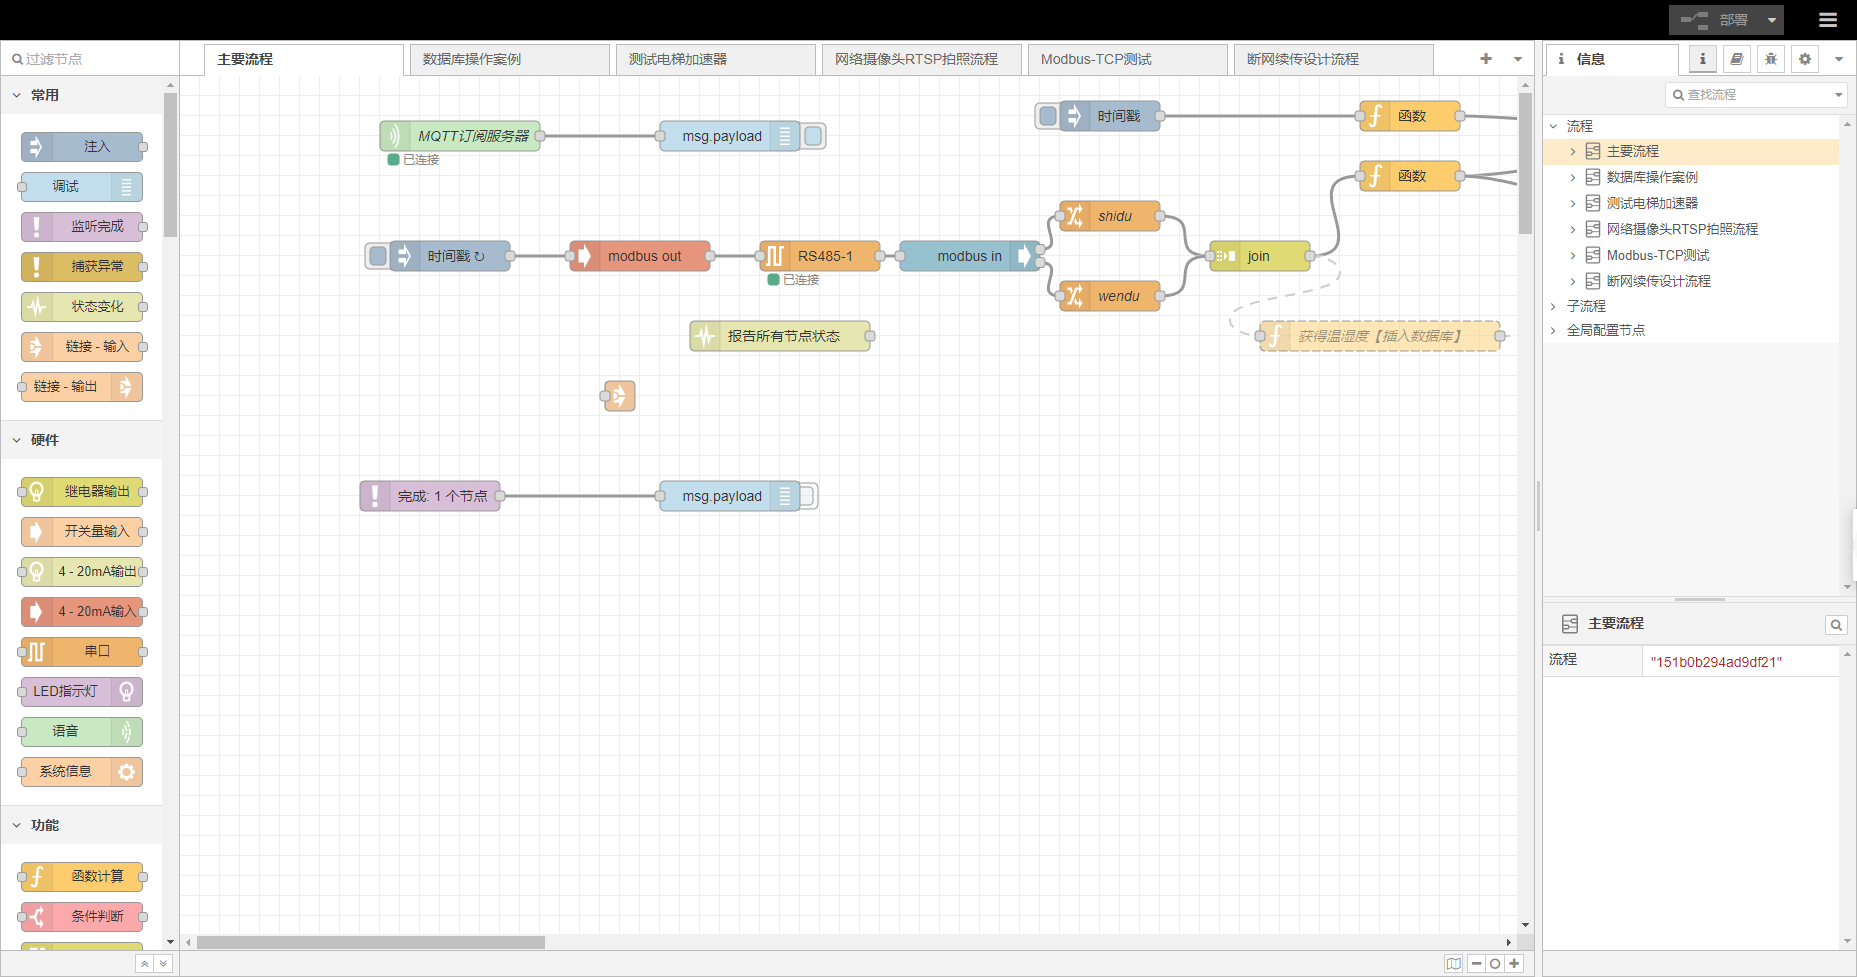Open the deploy options dropdown arrow
This screenshot has width=1857, height=977.
[x=1772, y=20]
